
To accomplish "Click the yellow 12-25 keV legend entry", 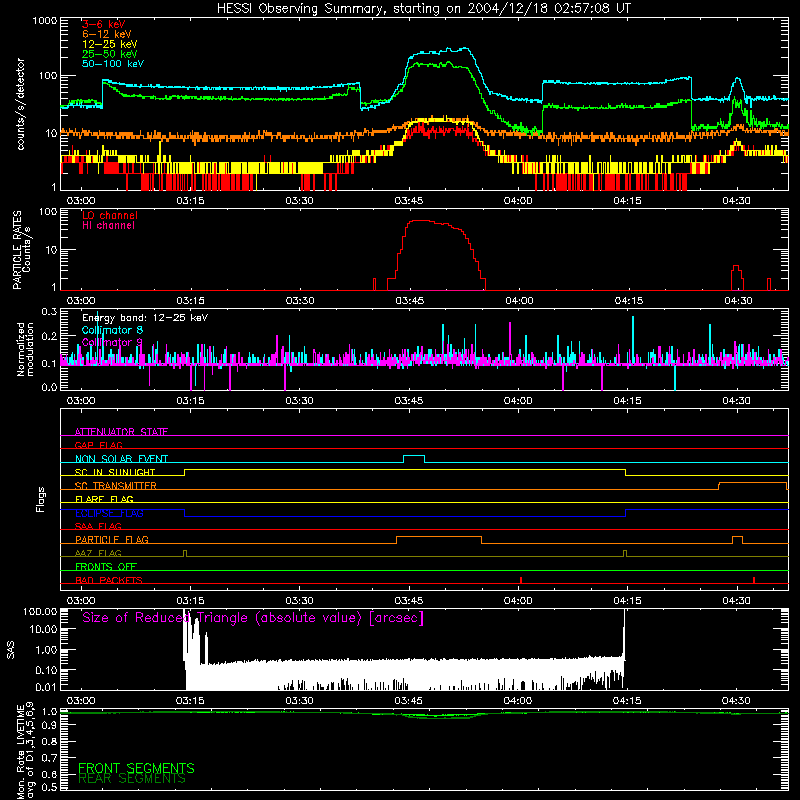I will pos(110,44).
